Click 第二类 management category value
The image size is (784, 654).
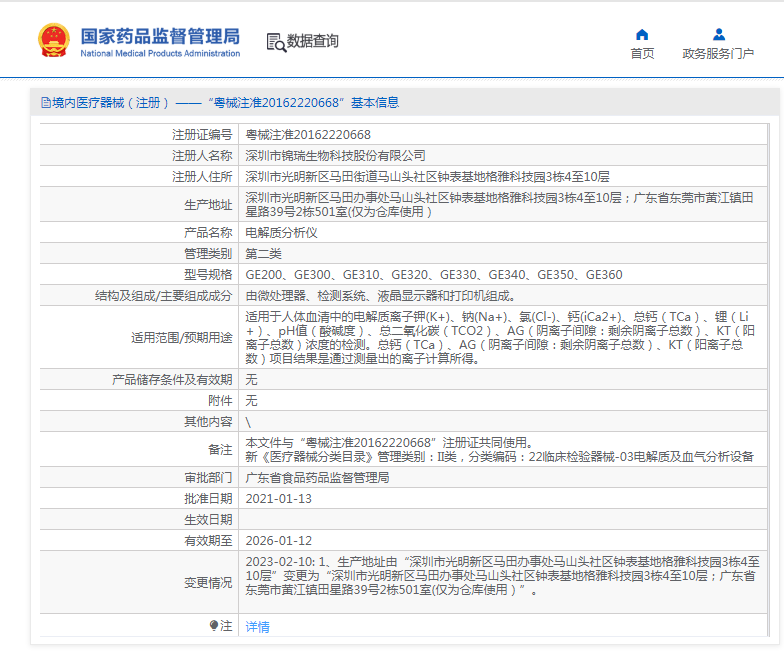coord(264,254)
